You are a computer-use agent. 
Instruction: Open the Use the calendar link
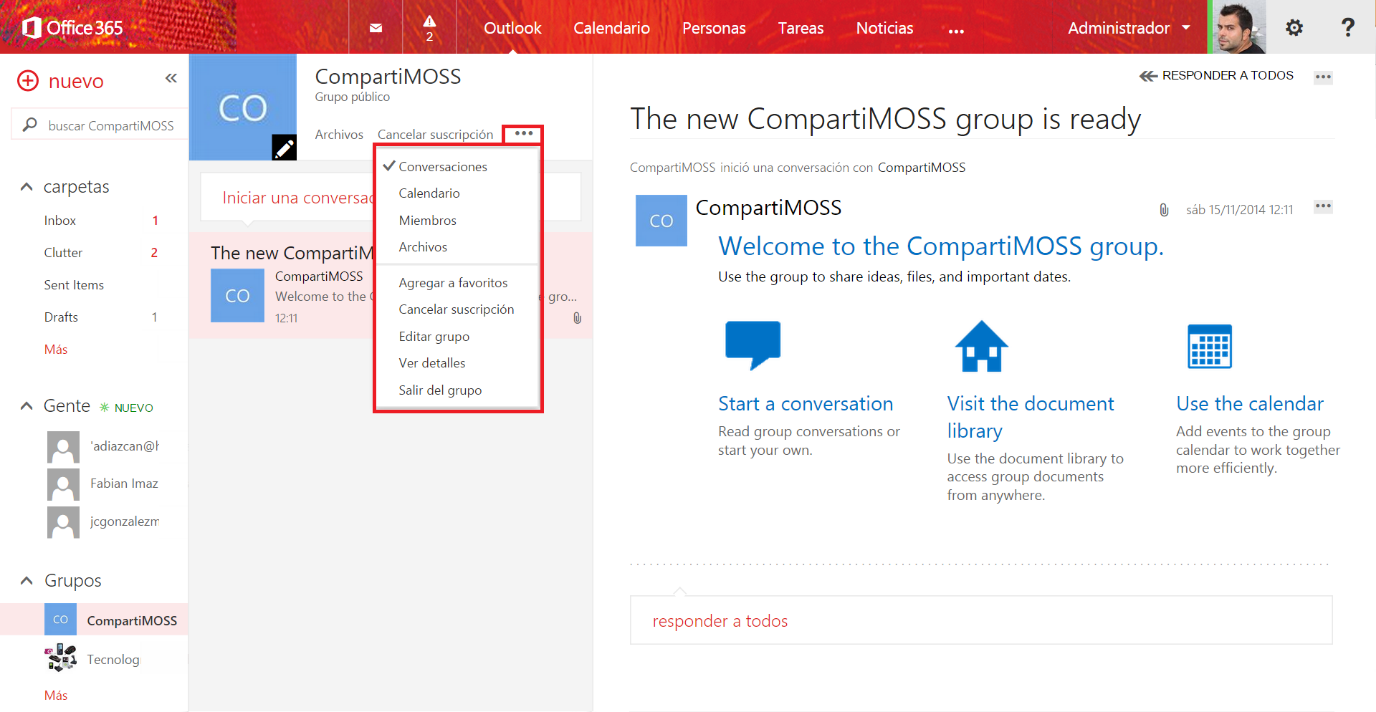(1249, 404)
